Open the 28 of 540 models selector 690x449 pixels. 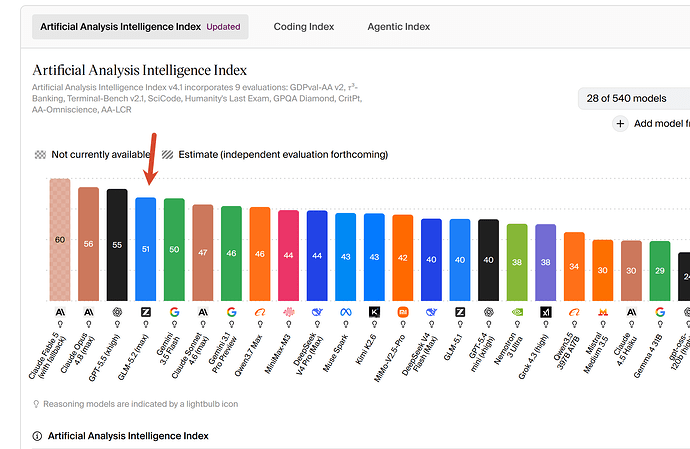click(x=634, y=99)
